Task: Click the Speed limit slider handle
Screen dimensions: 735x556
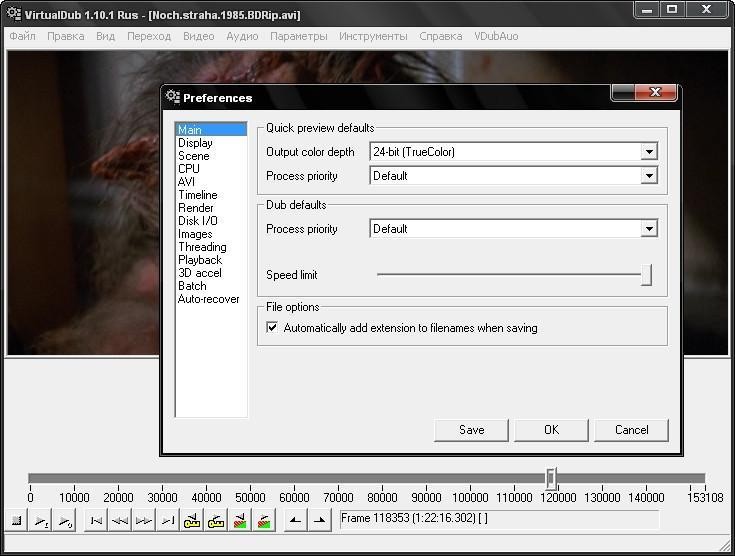Action: [646, 275]
